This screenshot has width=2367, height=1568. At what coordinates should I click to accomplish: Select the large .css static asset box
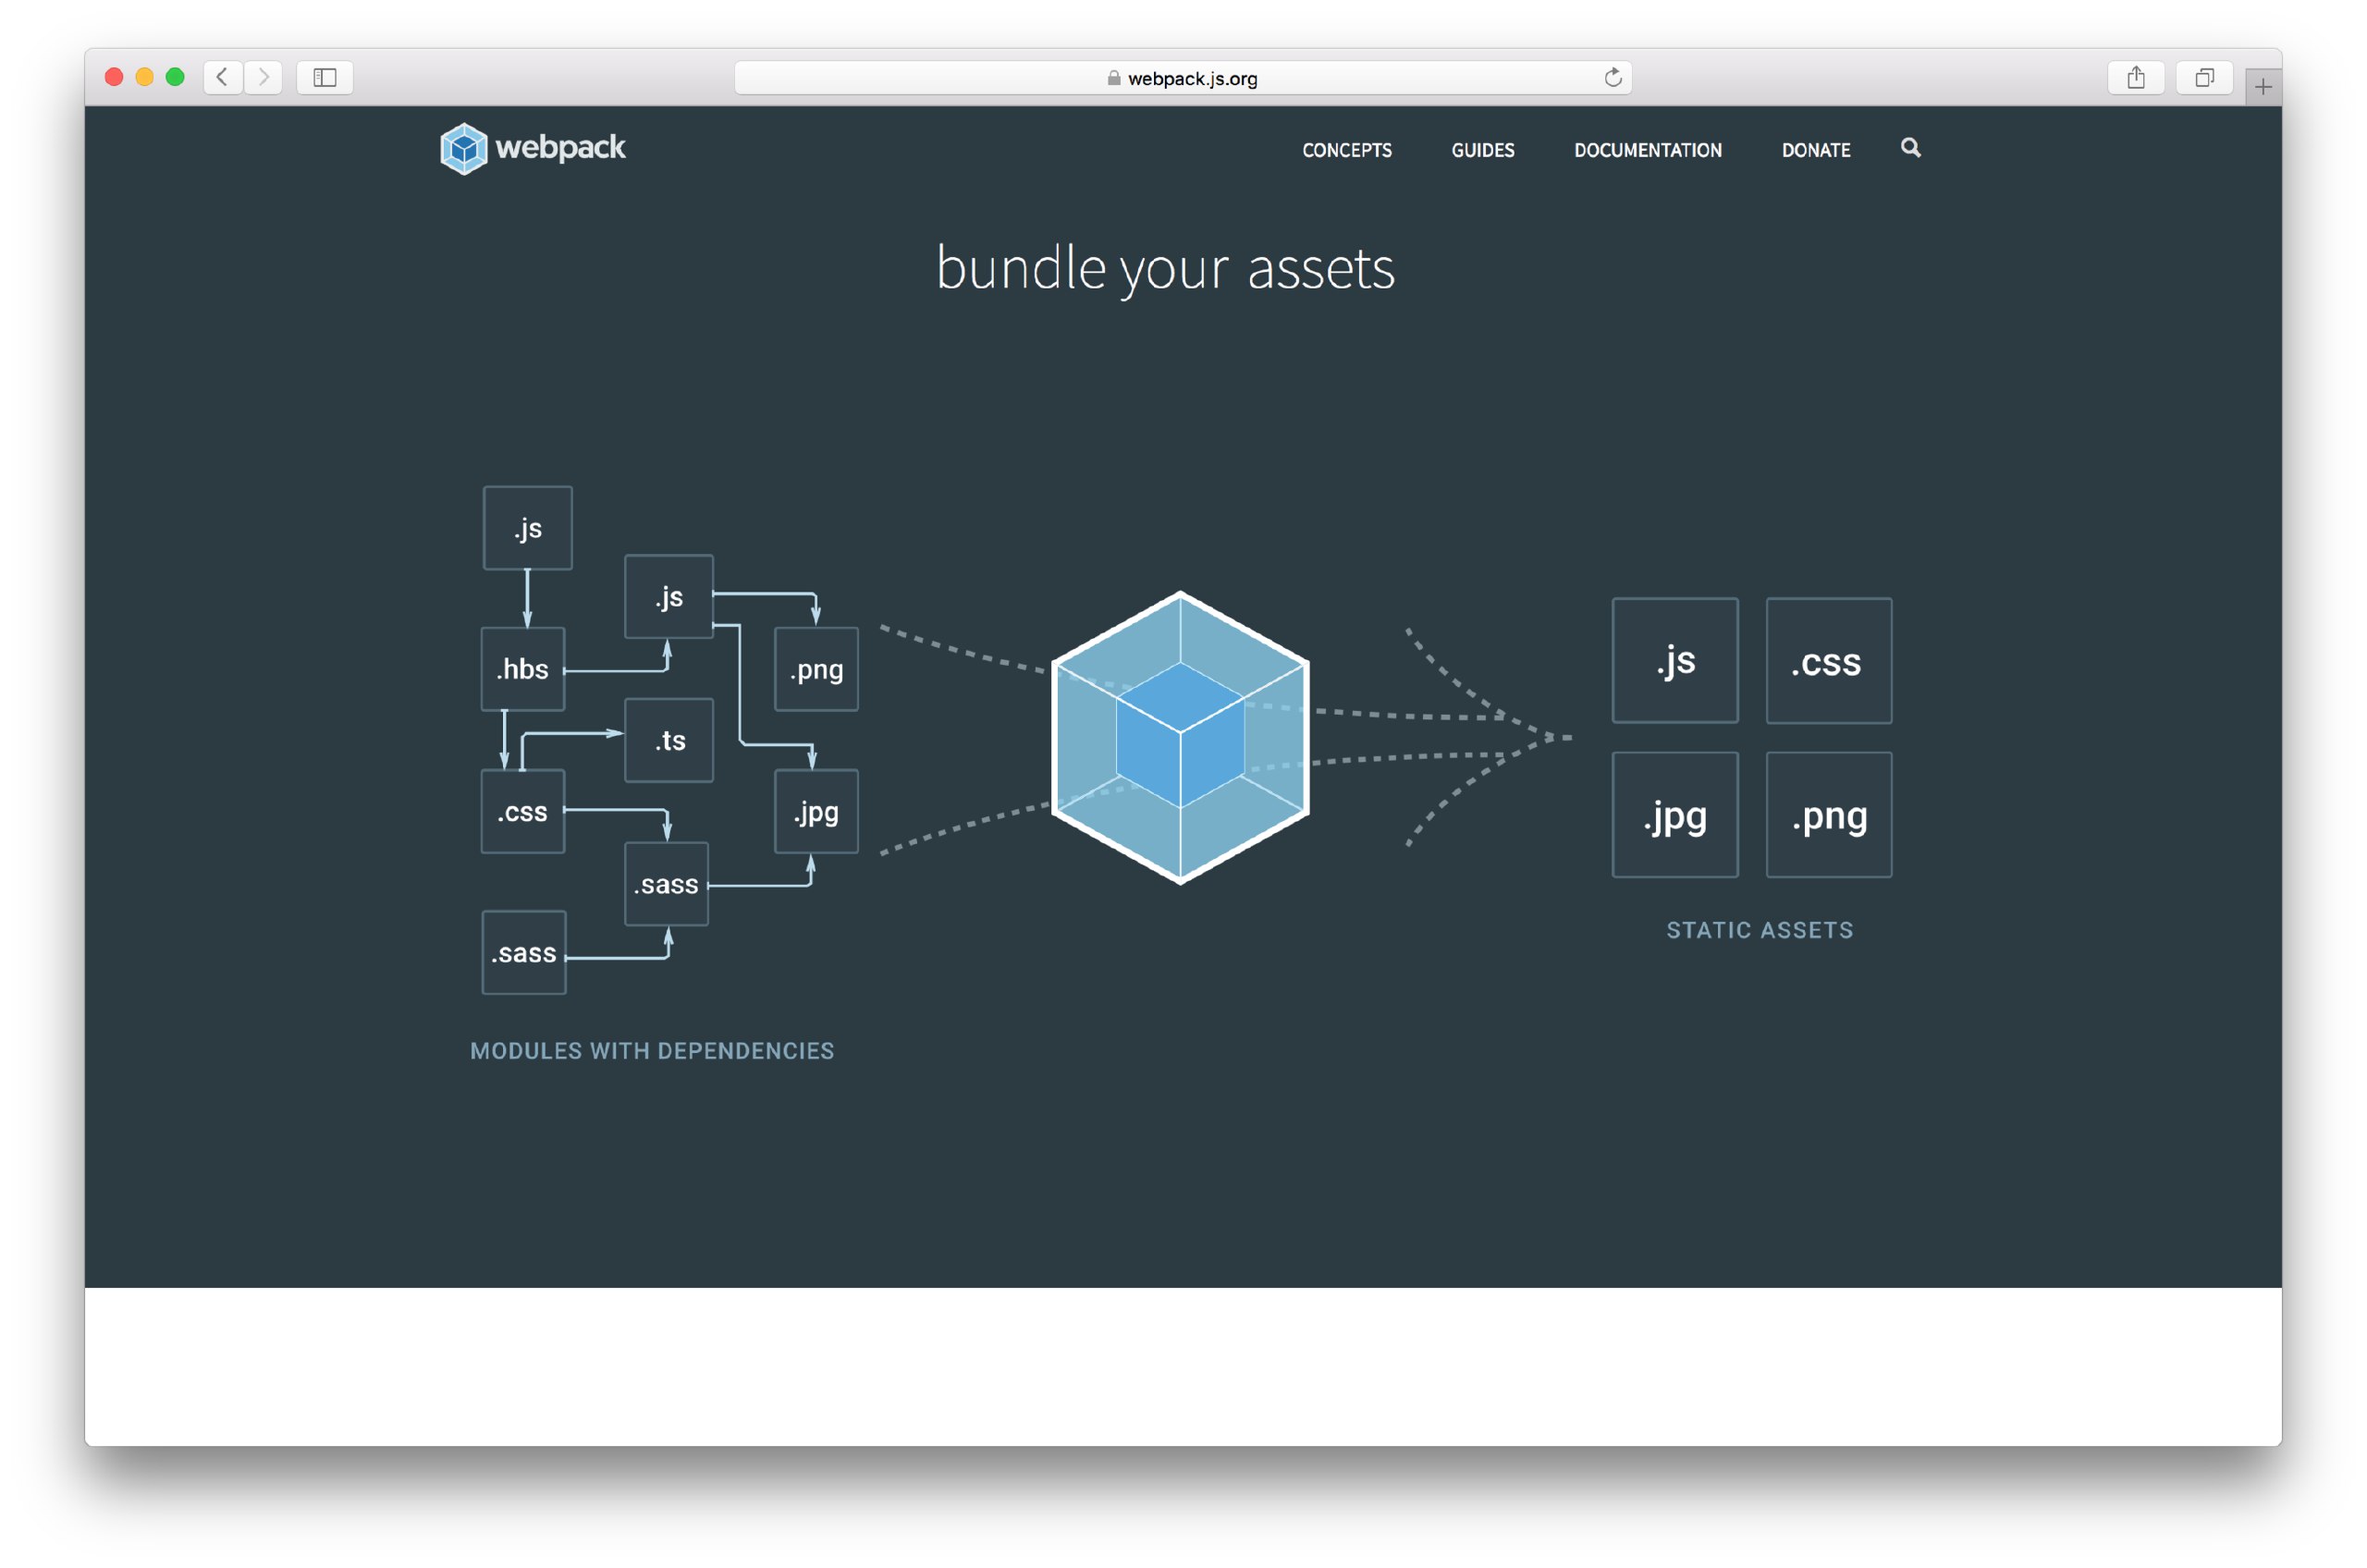pyautogui.click(x=1829, y=660)
